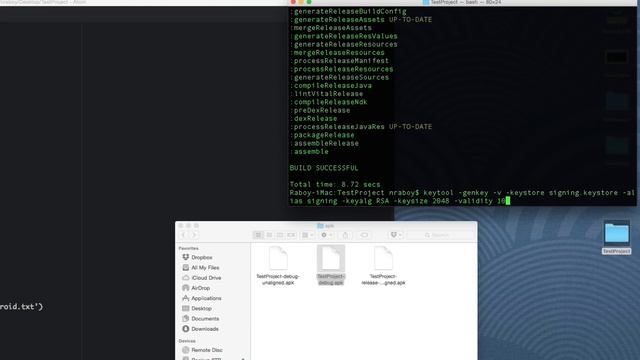The width and height of the screenshot is (640, 360).
Task: Click the Finder share button
Action: (x=345, y=235)
